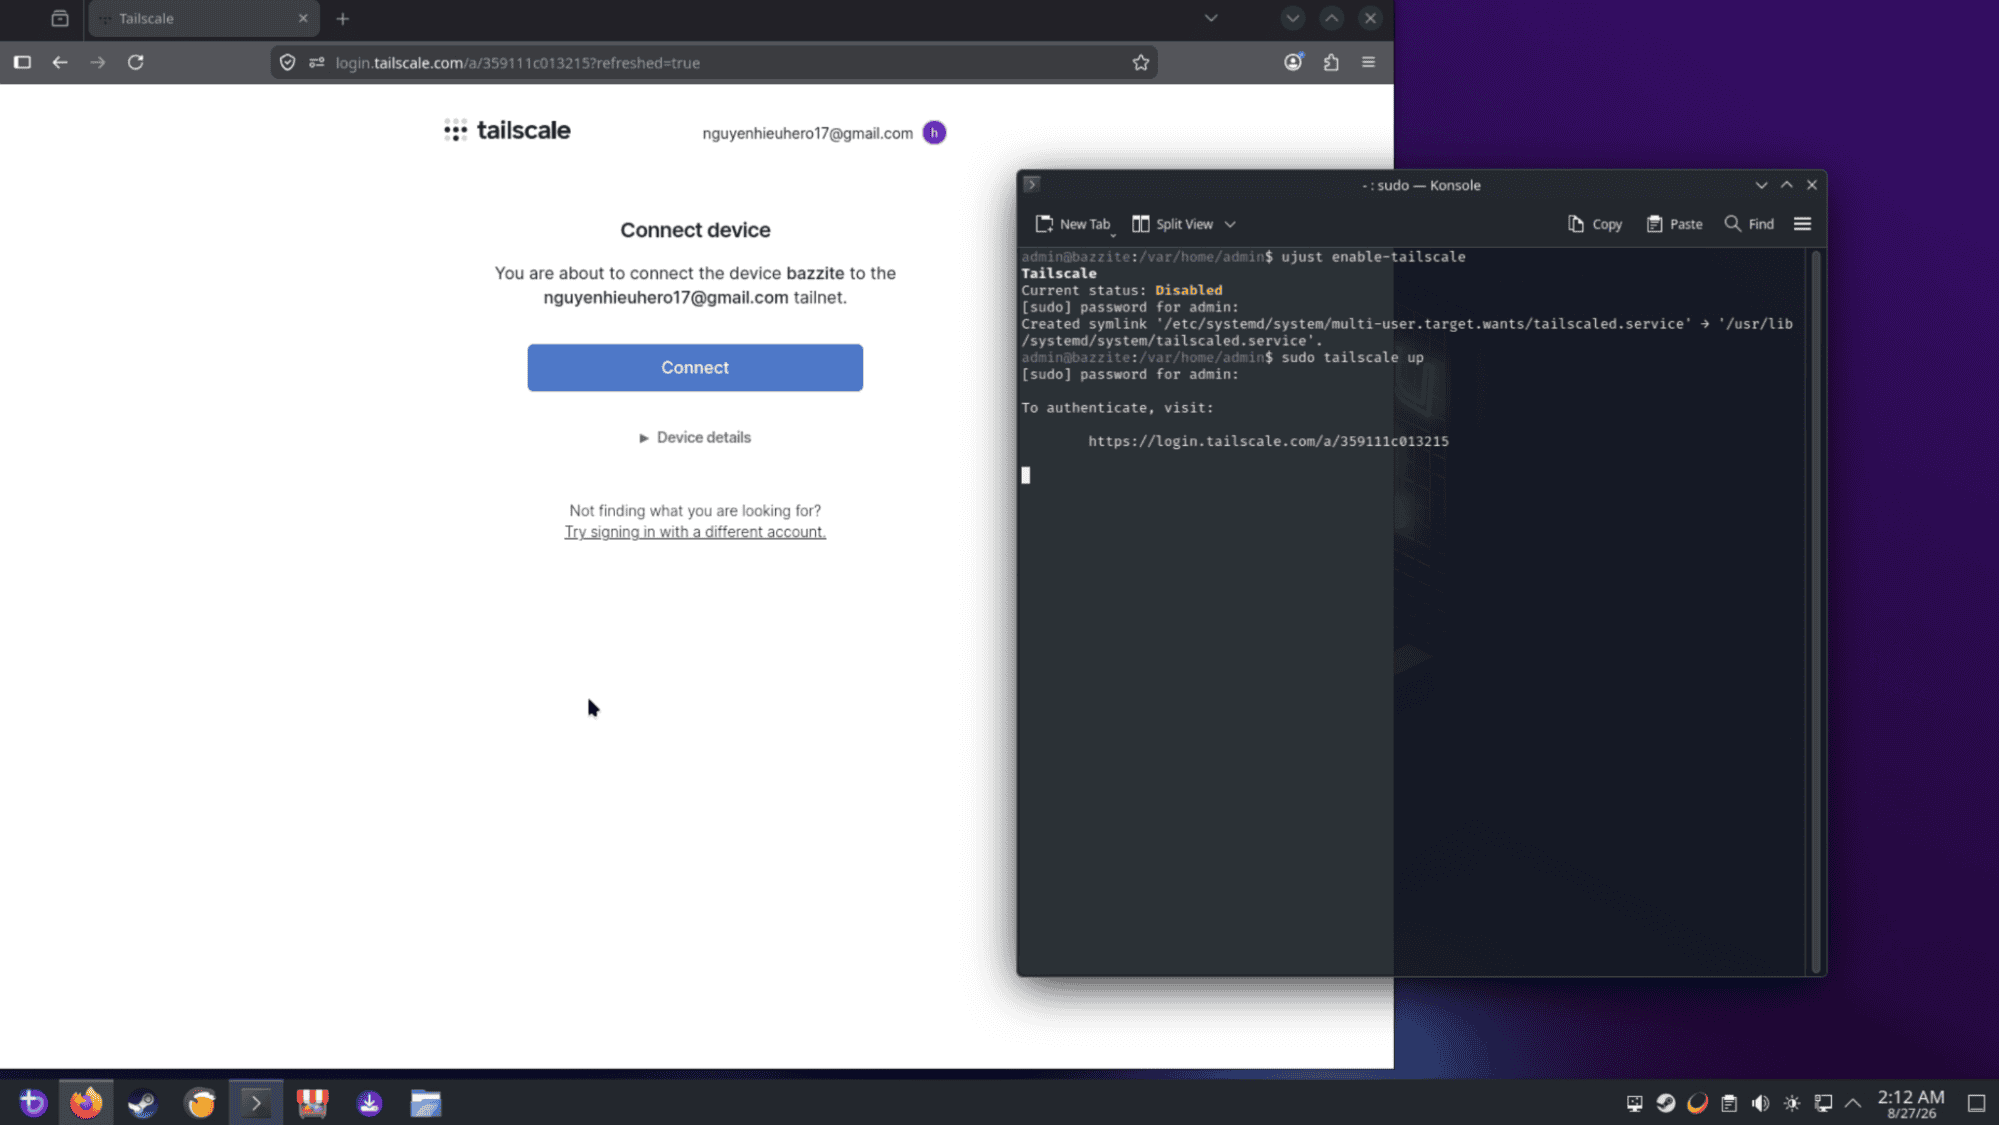Click the Steam system tray icon

click(1666, 1103)
